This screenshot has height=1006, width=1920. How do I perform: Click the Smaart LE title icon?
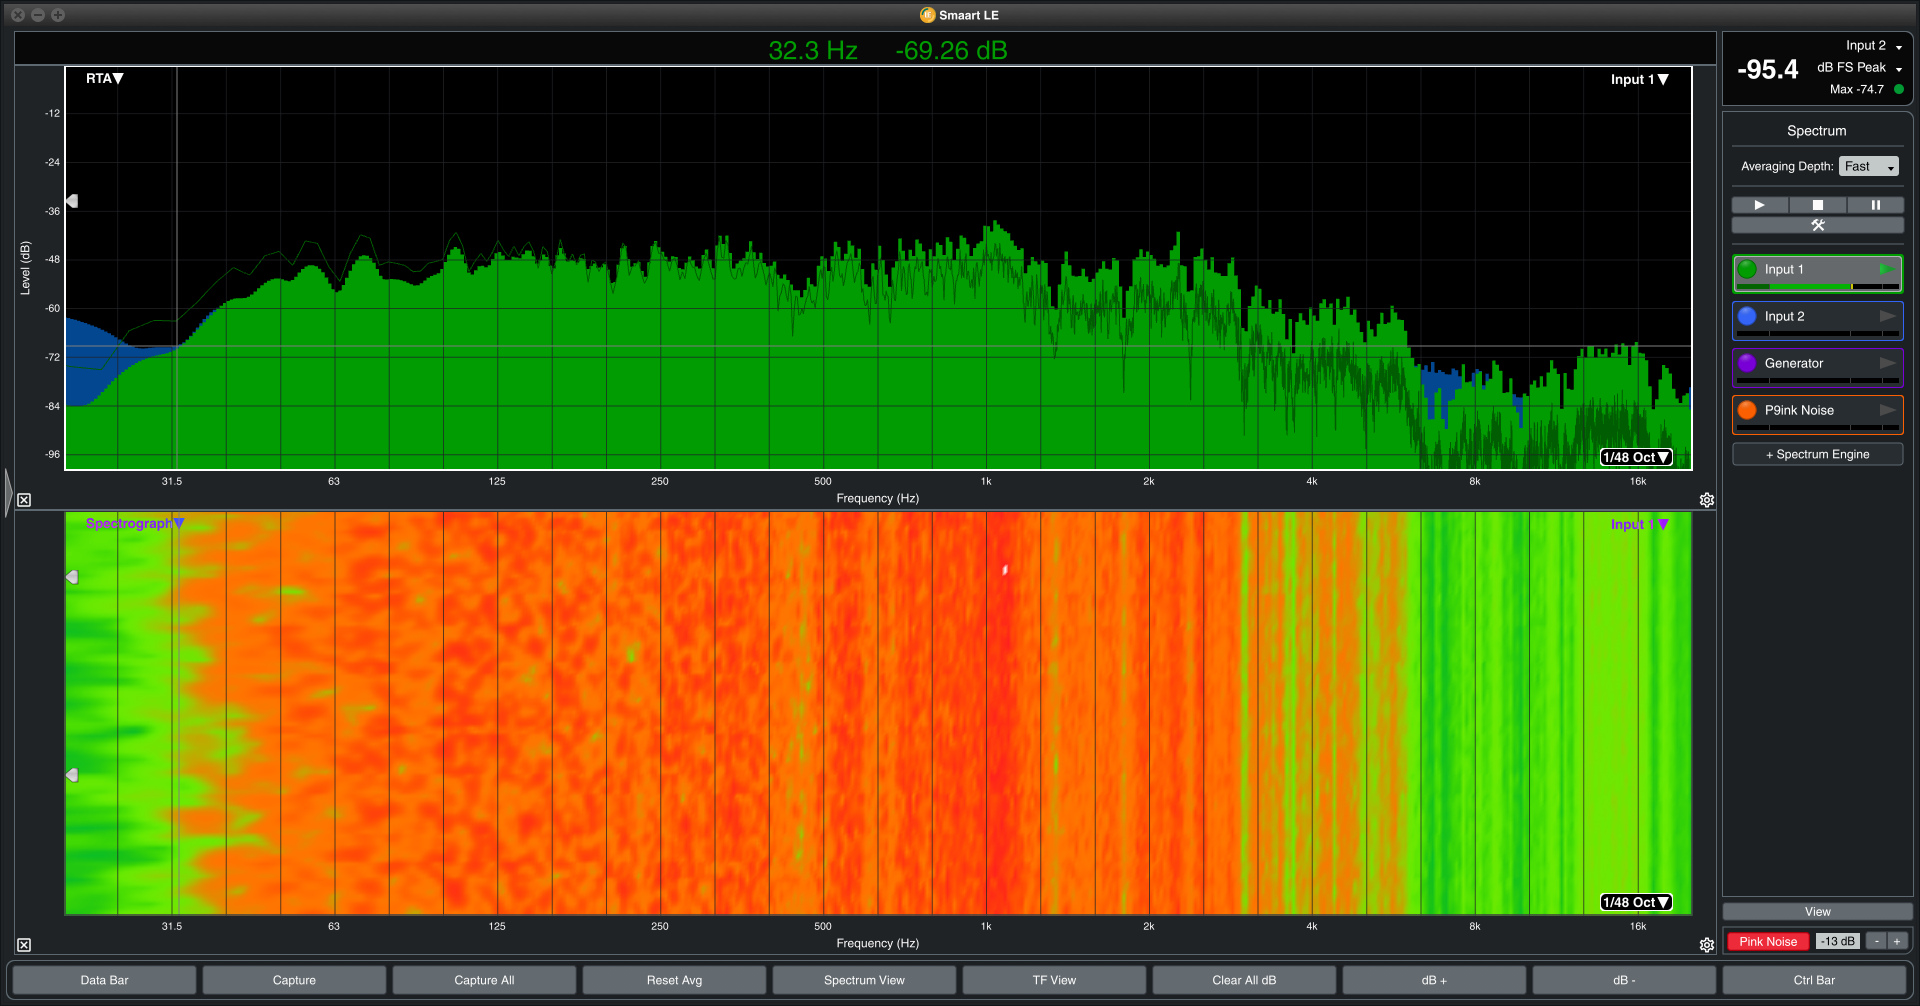[x=927, y=15]
